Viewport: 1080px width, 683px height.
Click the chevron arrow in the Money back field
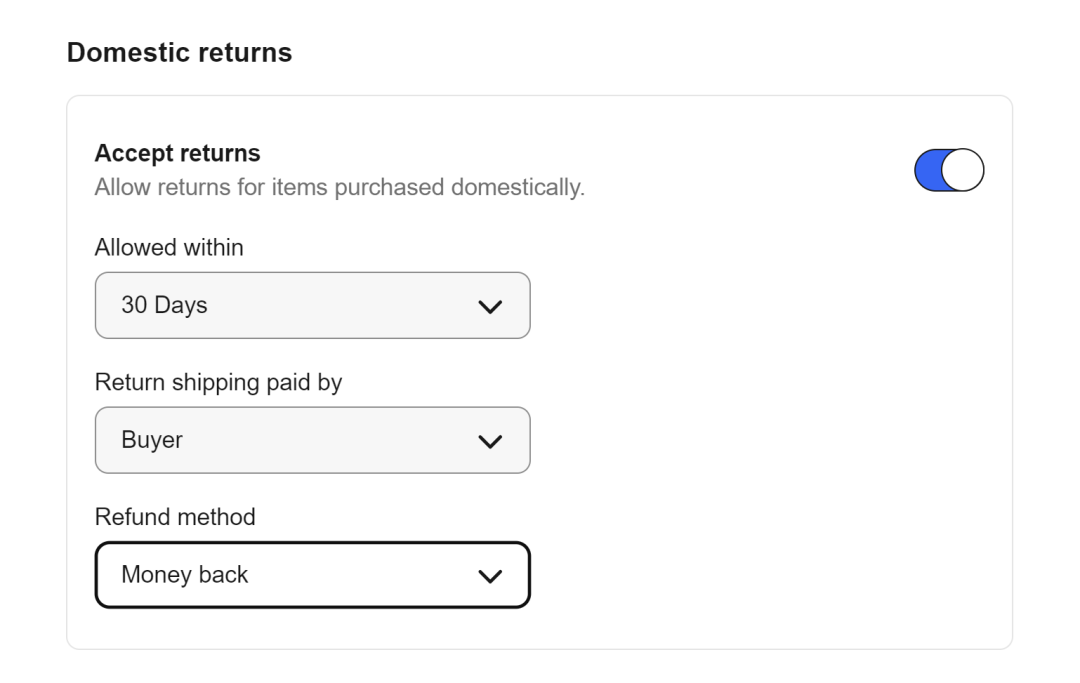[489, 576]
